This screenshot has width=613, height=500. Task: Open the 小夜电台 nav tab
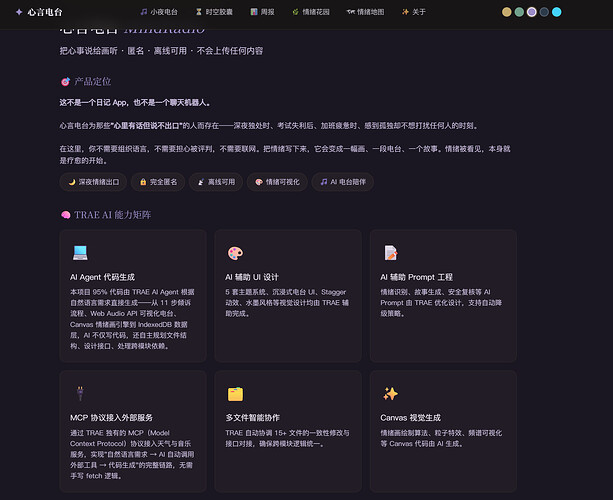(x=159, y=12)
